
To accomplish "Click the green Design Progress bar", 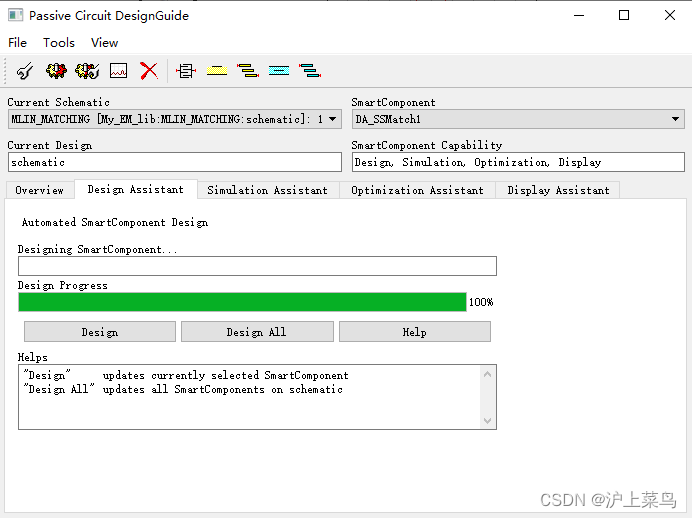I will [242, 302].
